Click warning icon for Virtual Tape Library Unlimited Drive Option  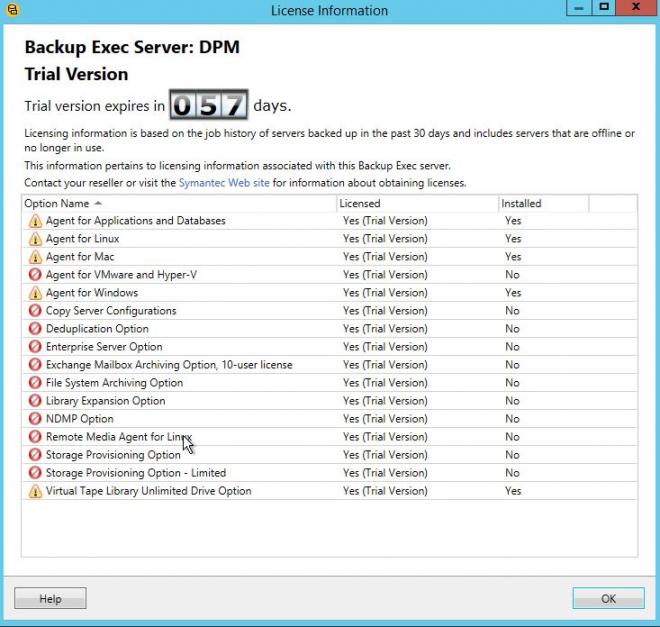[x=36, y=491]
